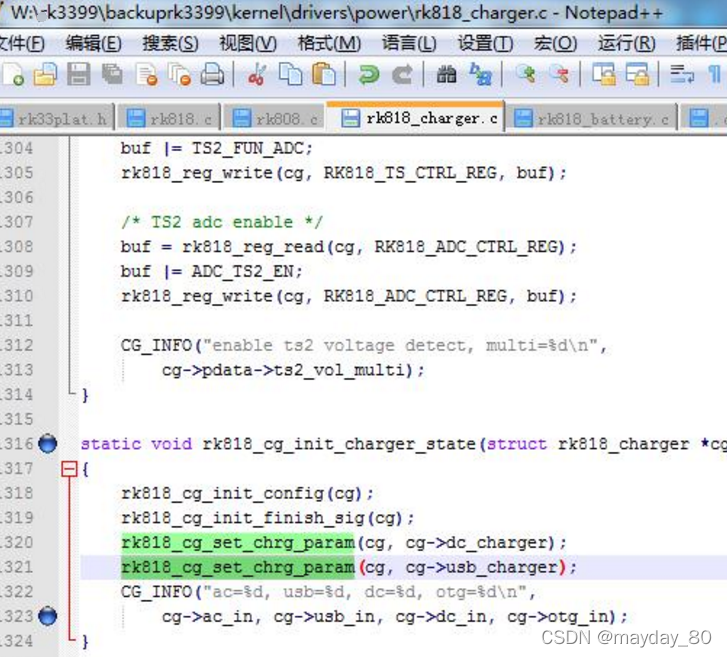Click the comment TS2 adc enable
The image size is (727, 657).
point(222,222)
